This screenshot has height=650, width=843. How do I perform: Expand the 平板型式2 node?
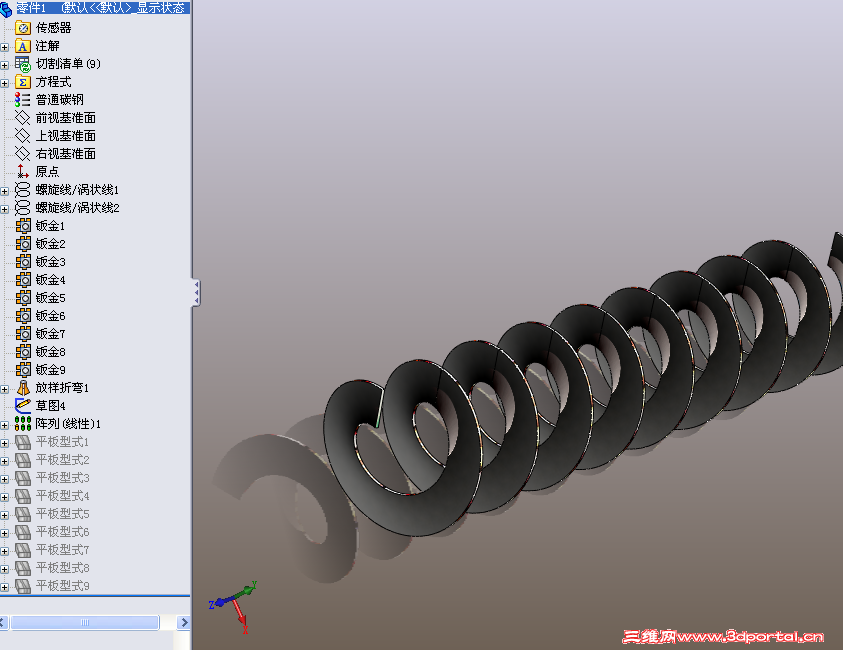click(x=5, y=461)
